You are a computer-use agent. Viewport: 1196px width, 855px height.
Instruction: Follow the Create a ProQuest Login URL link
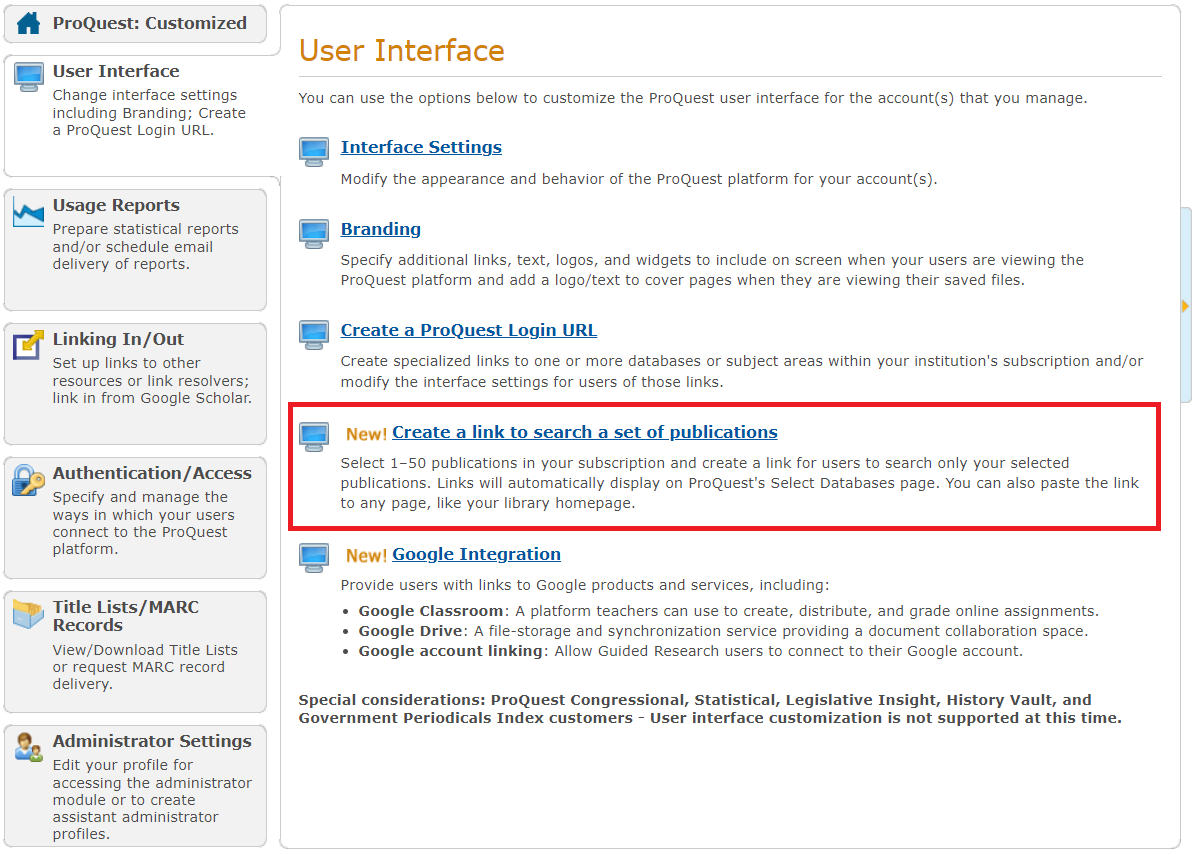(x=468, y=330)
